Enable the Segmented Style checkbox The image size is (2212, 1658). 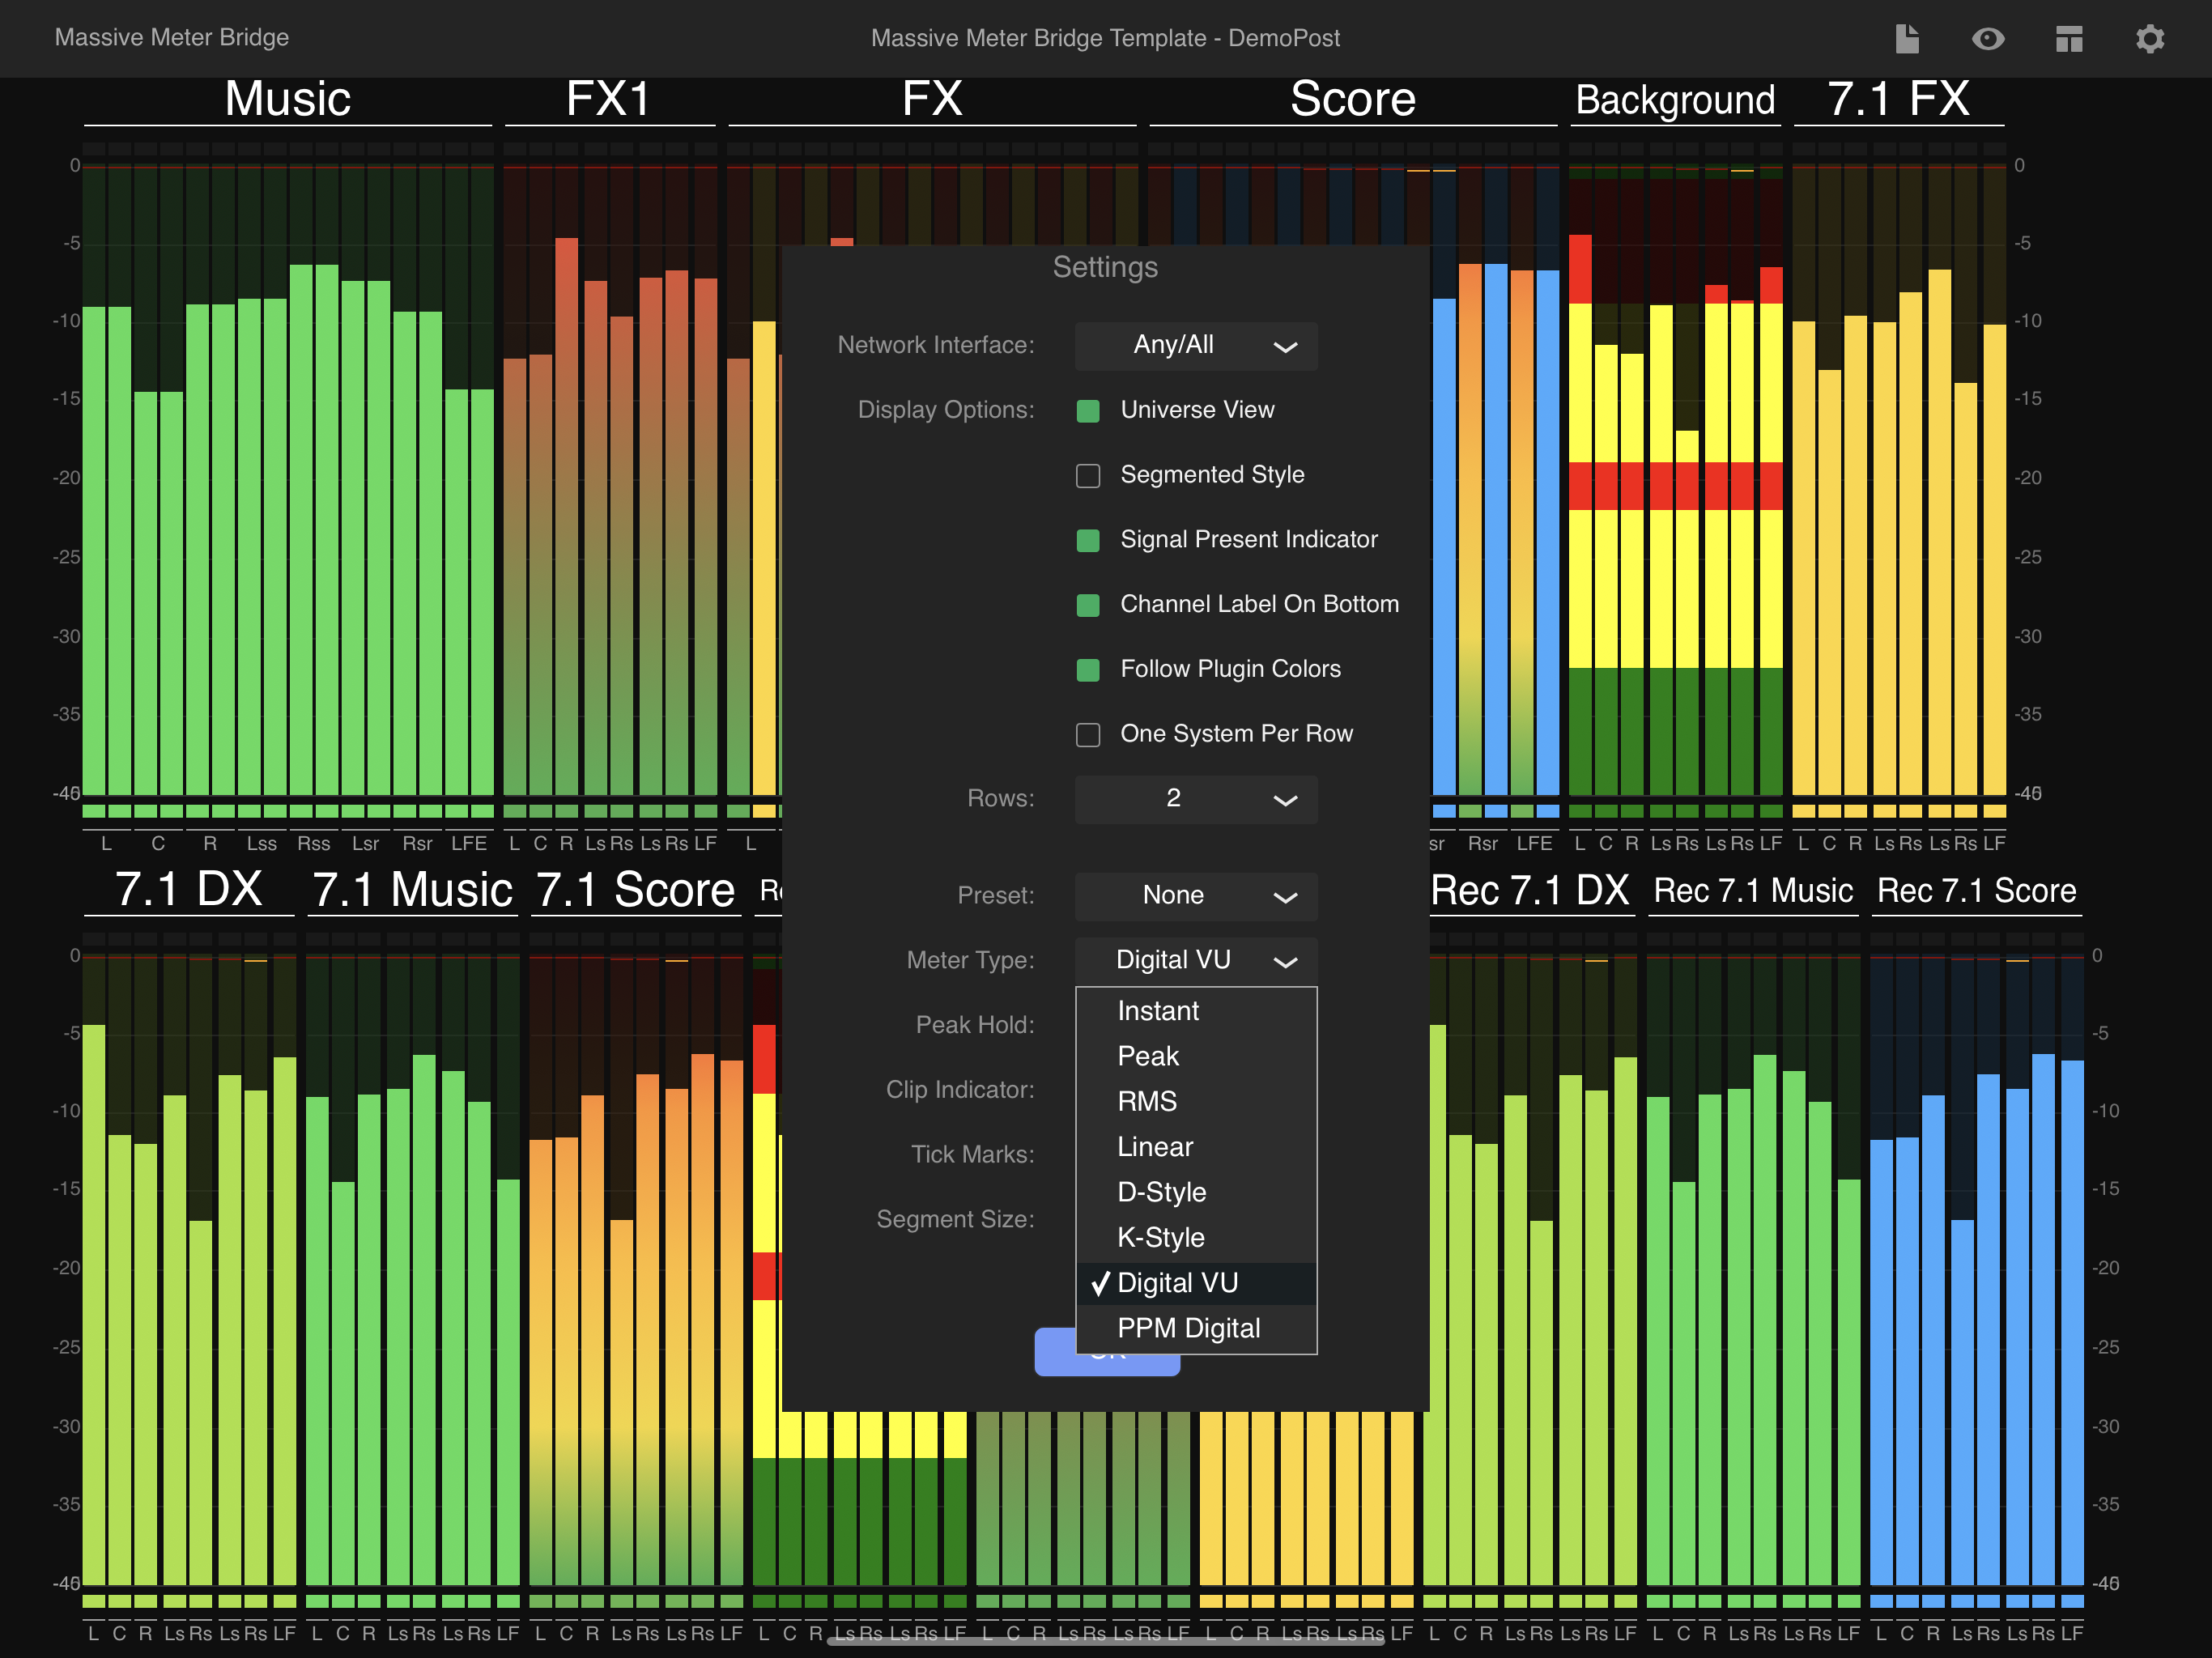pyautogui.click(x=1088, y=475)
